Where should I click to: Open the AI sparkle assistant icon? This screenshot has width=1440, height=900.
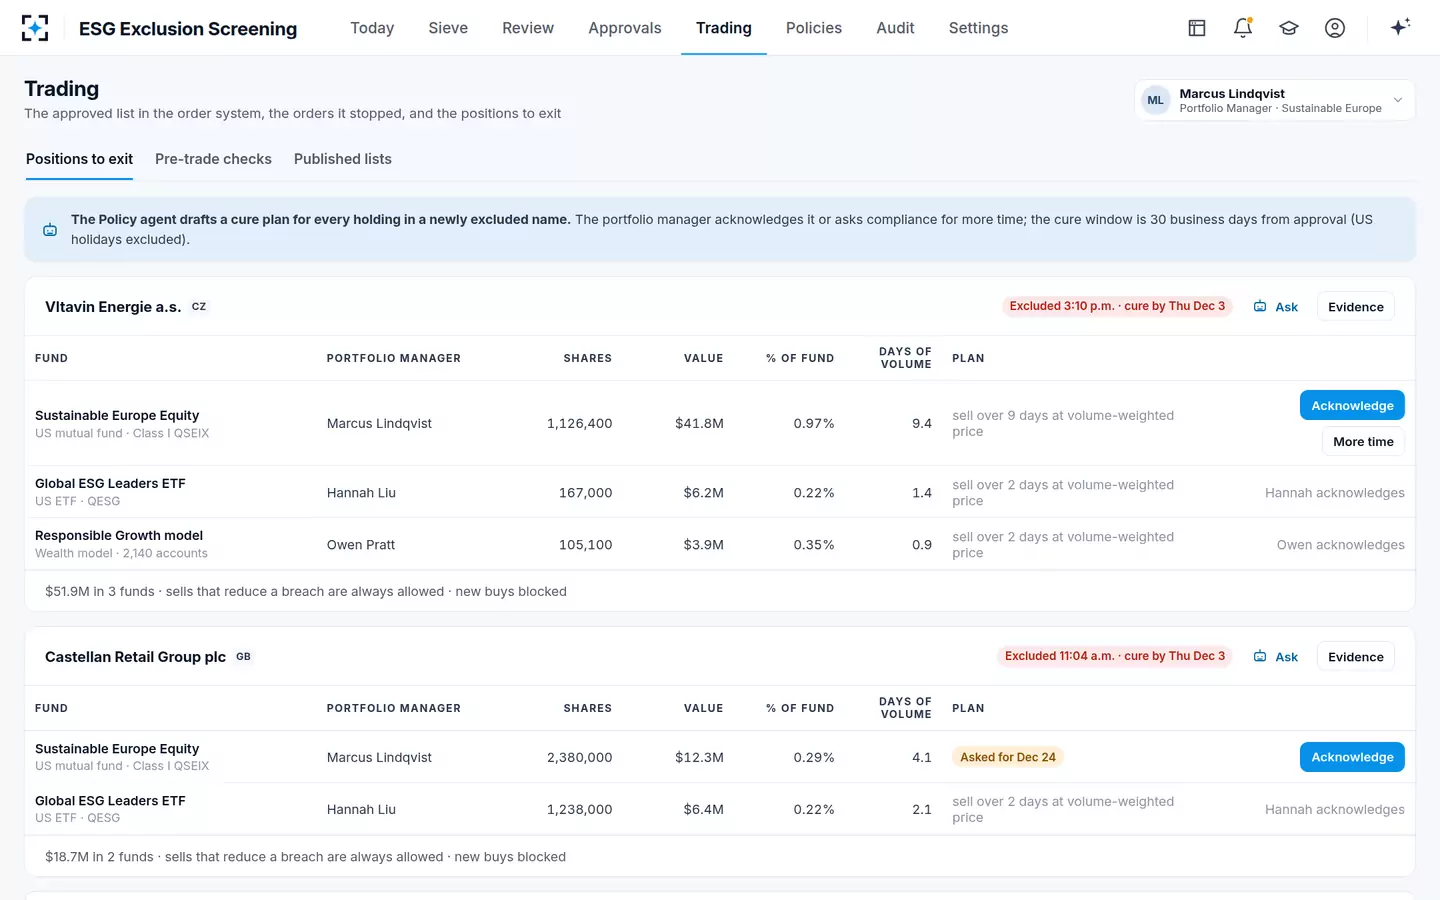click(x=1400, y=27)
